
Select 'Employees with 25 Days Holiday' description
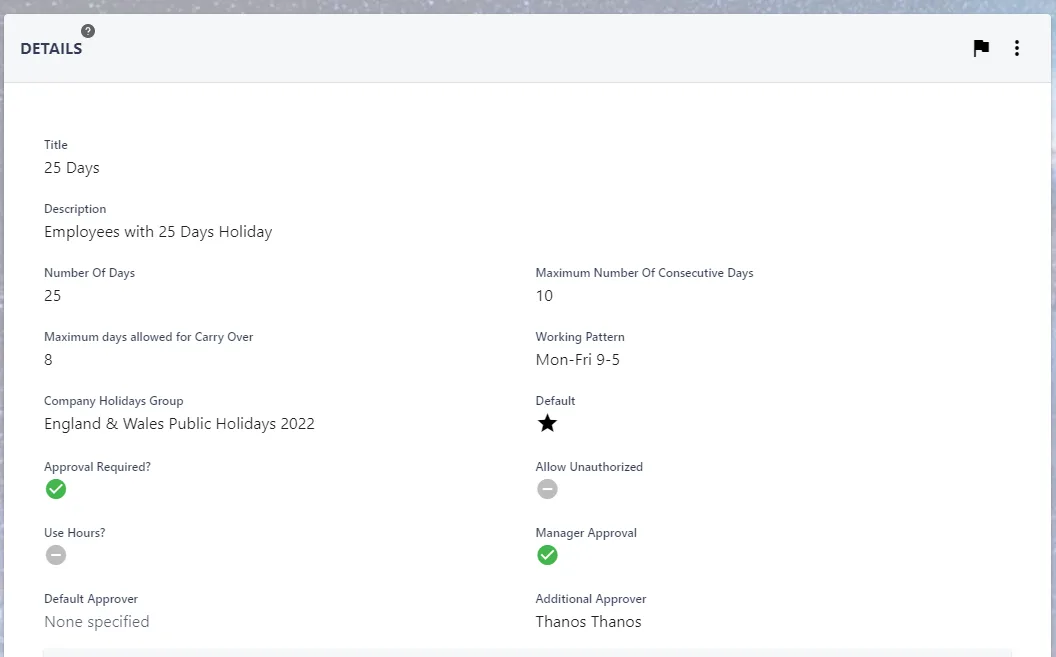[158, 232]
